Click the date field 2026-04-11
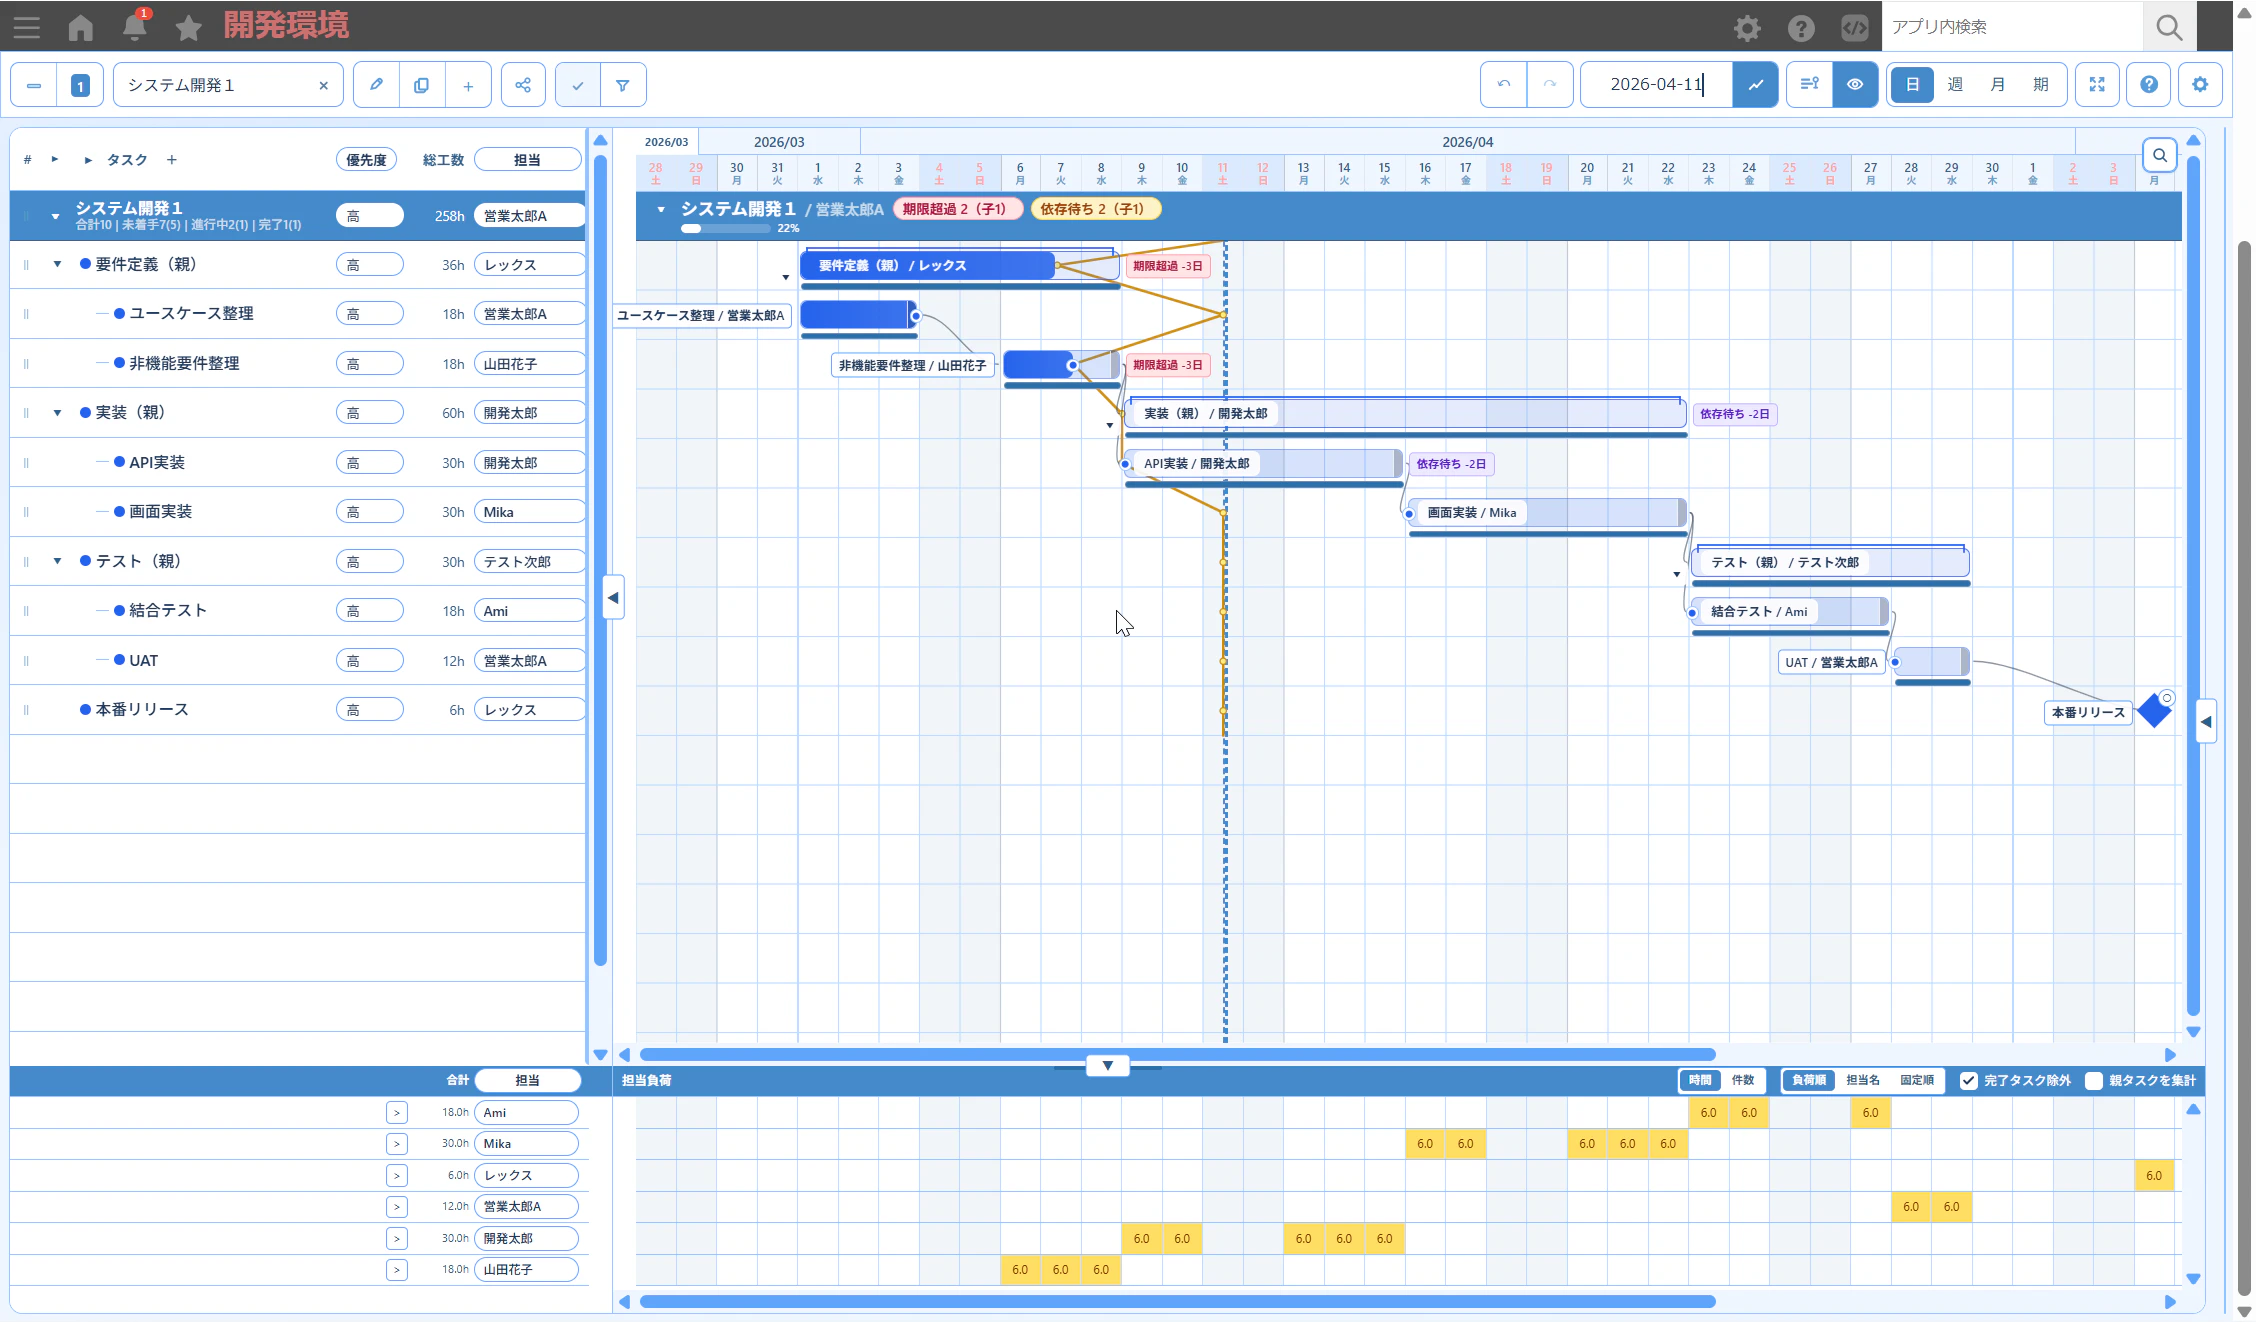 pos(1657,85)
